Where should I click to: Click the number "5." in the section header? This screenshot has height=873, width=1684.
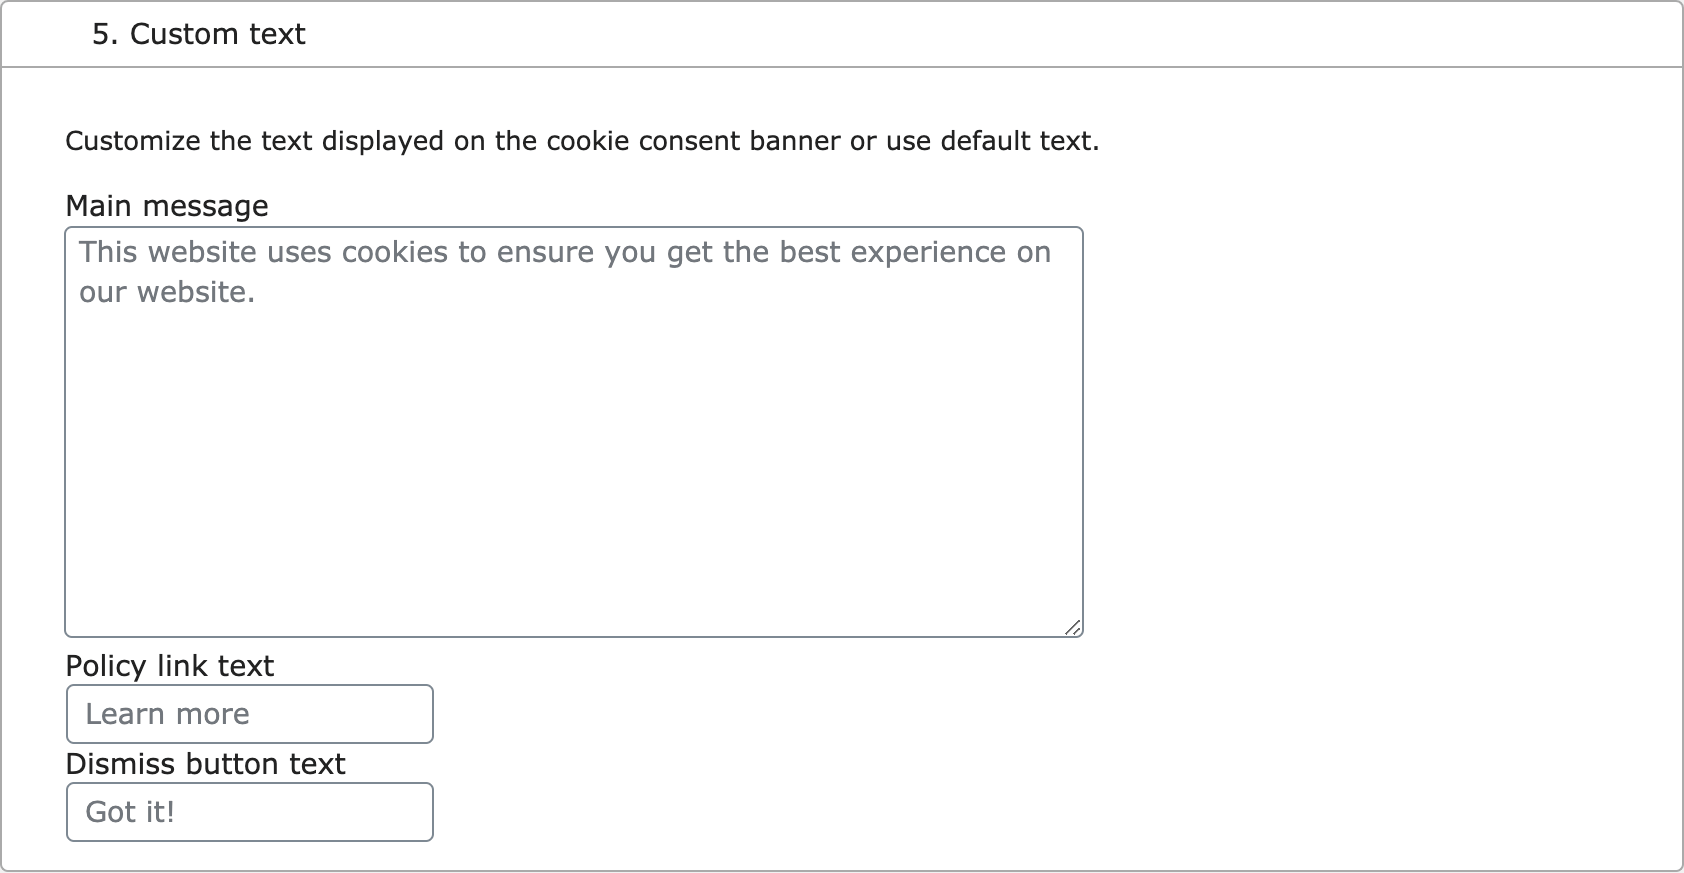(104, 35)
